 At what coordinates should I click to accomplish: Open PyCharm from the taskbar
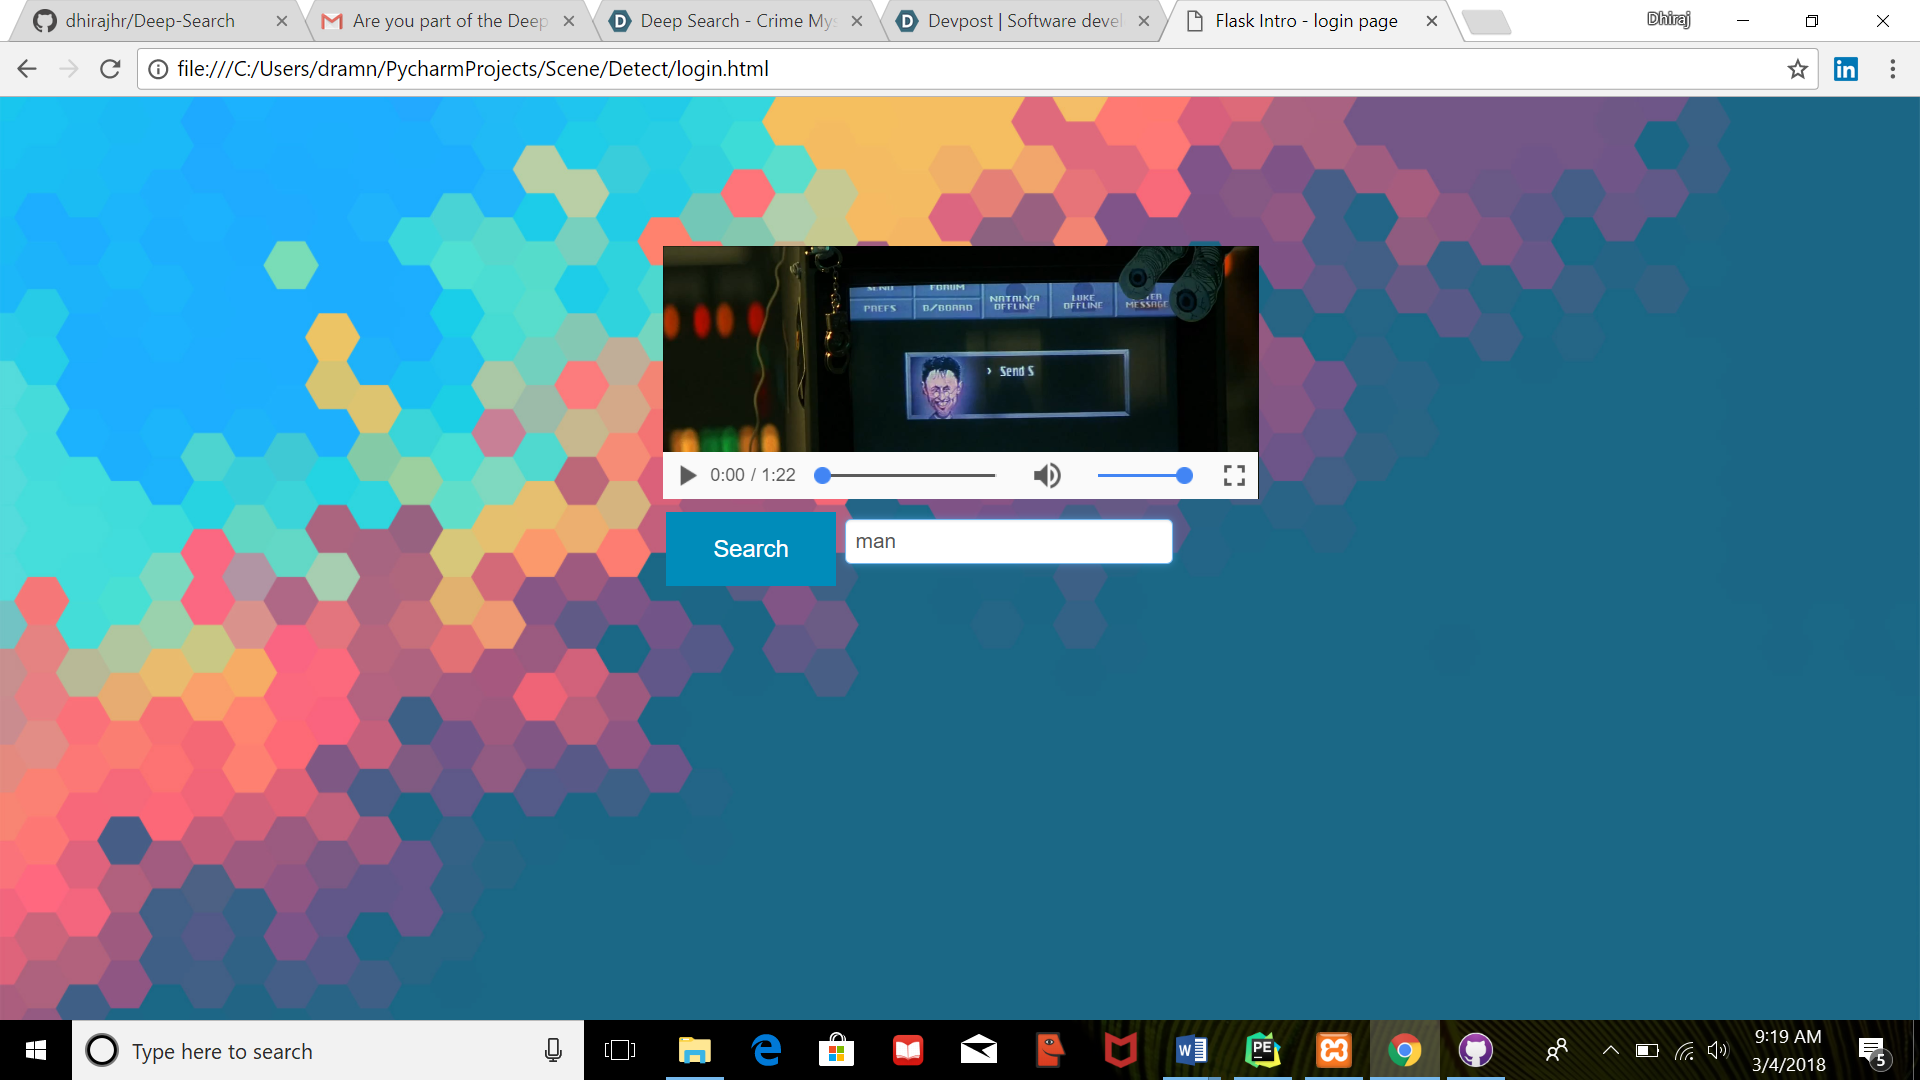coord(1262,1050)
